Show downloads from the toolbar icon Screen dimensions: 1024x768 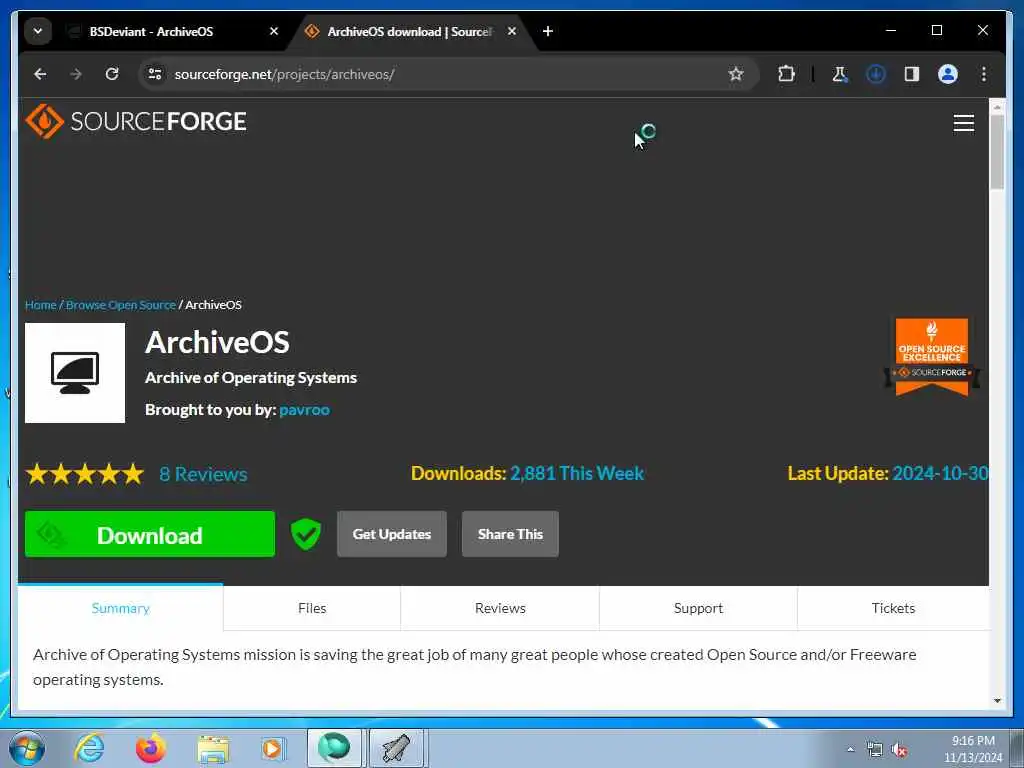[x=876, y=74]
